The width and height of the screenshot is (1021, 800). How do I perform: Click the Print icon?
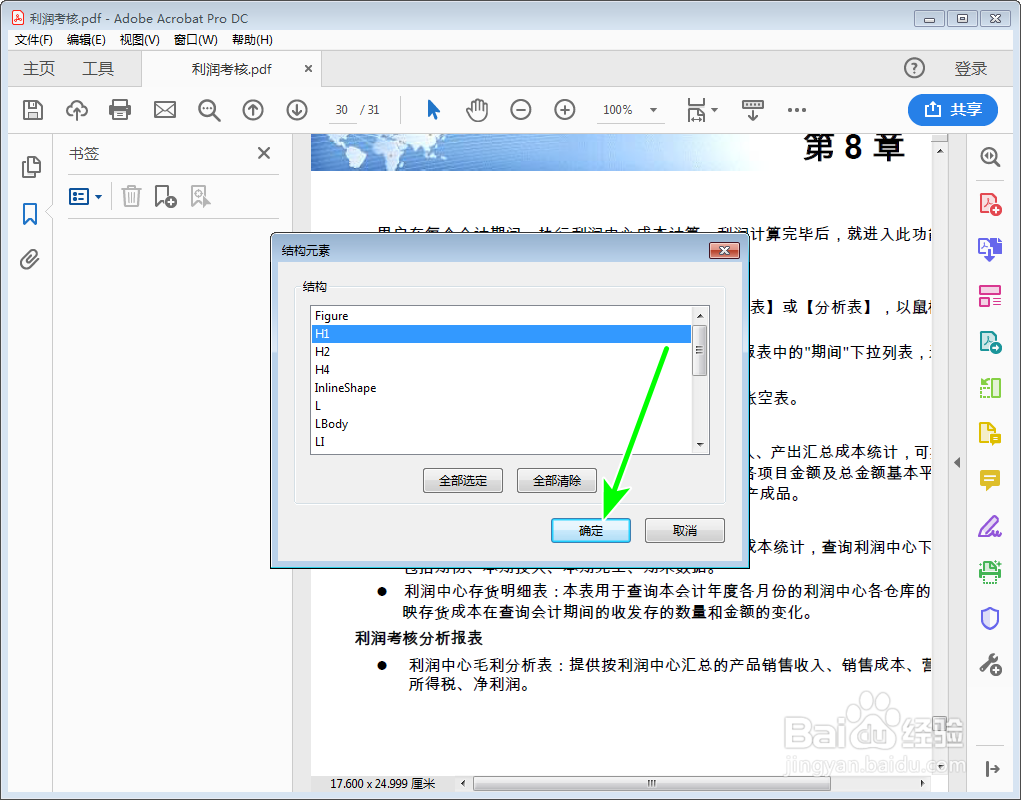[120, 110]
